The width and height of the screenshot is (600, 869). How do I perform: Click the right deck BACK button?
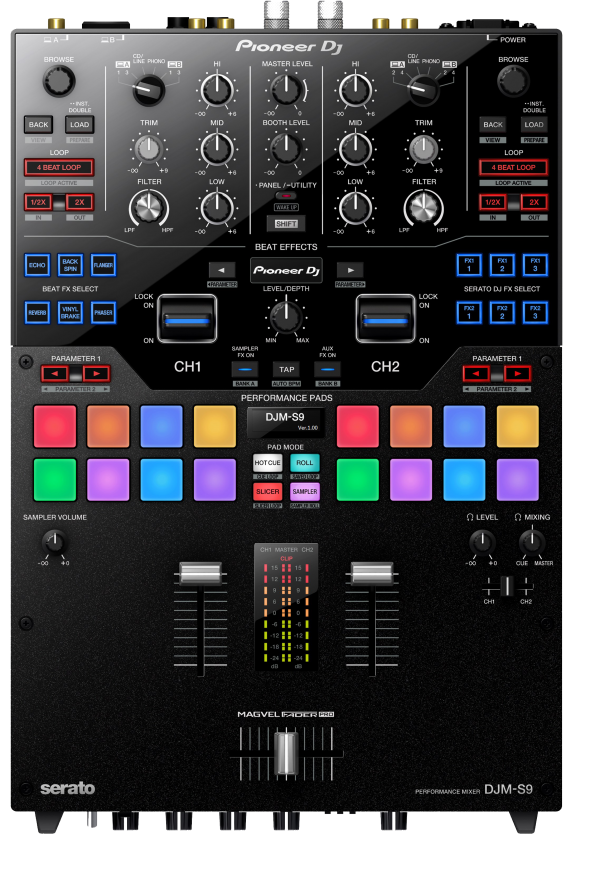click(x=493, y=125)
